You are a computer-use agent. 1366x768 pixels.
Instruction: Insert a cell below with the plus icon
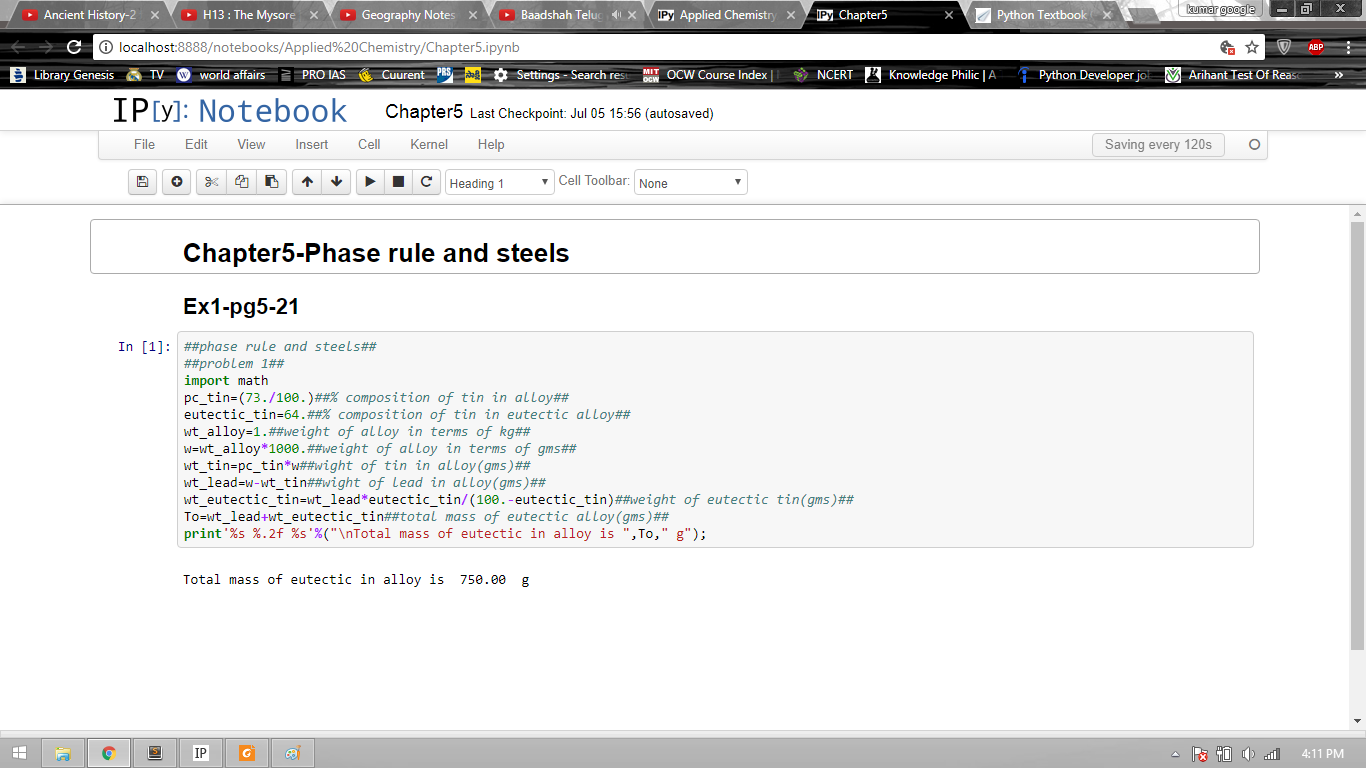[x=177, y=182]
